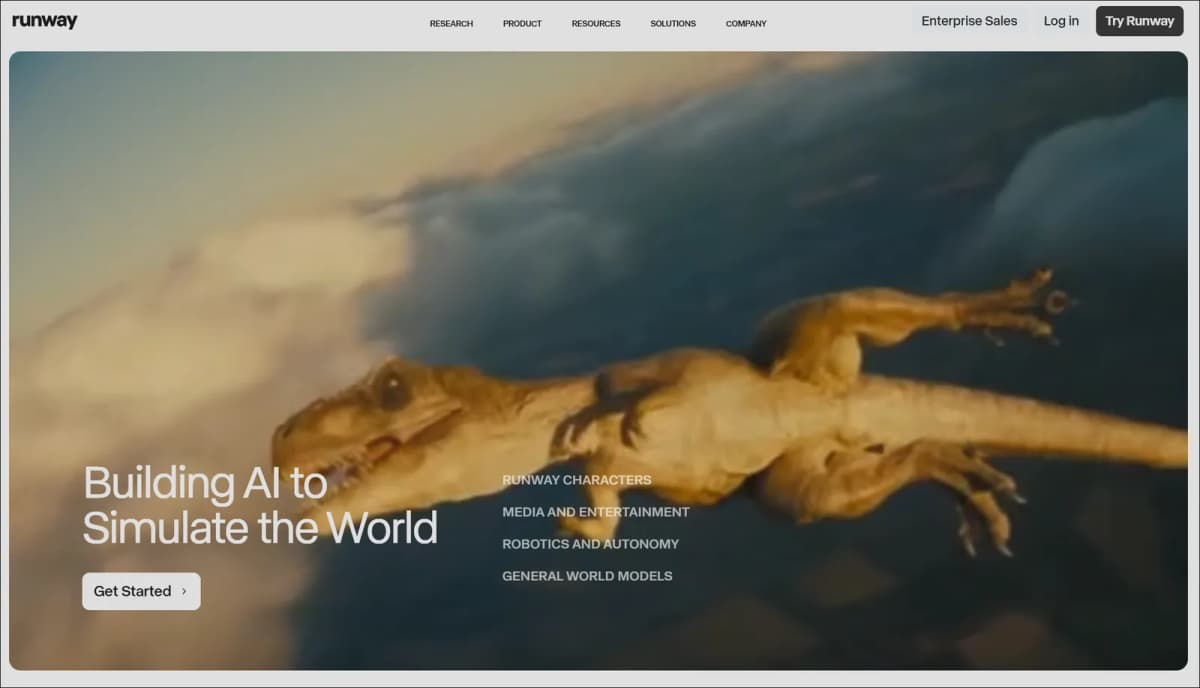The width and height of the screenshot is (1200, 688).
Task: Open the General World Models link
Action: (587, 576)
